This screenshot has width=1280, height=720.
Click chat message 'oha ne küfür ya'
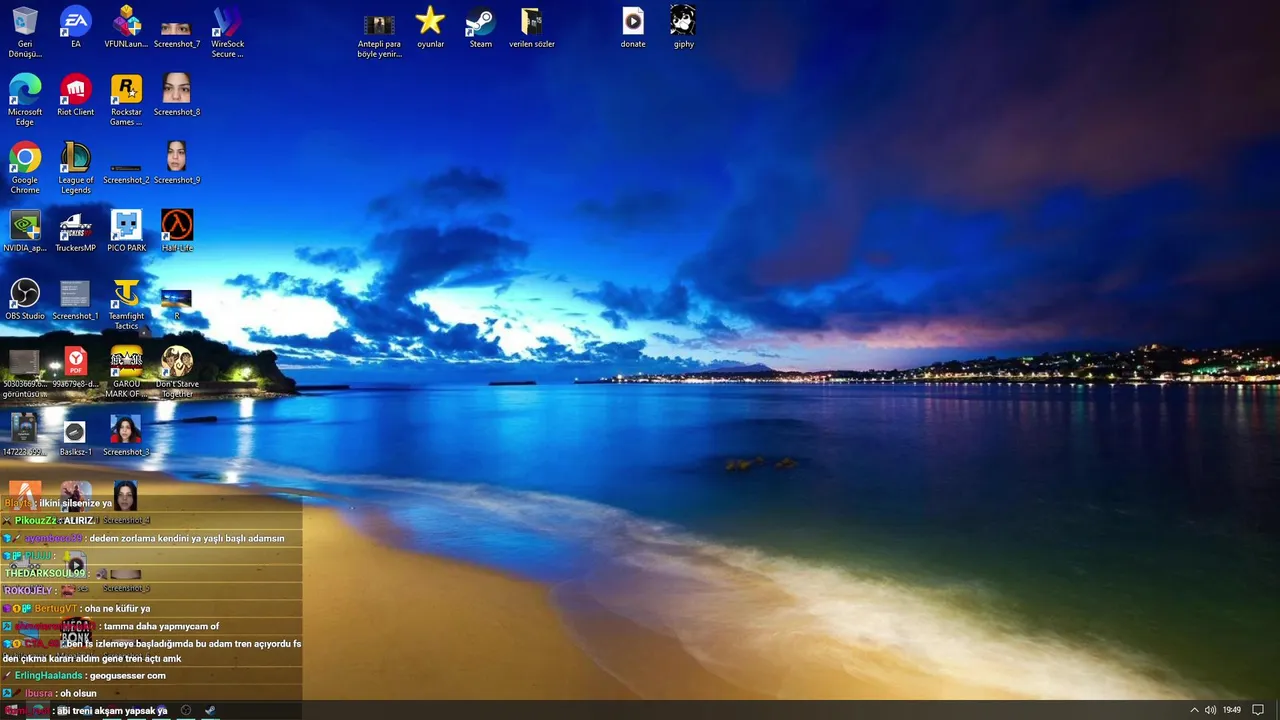click(x=118, y=608)
